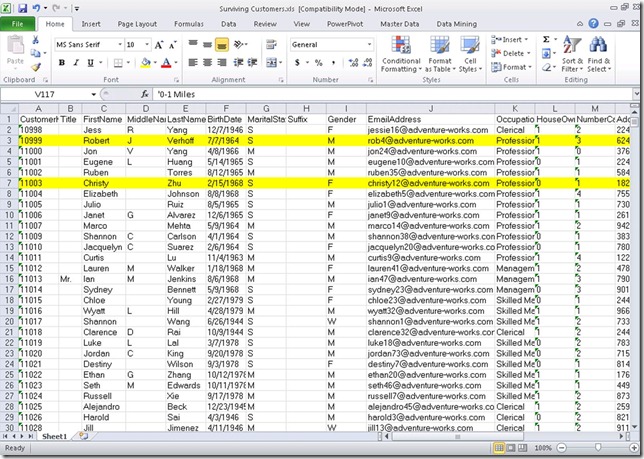Switch to Page Break Preview in status bar
Viewport: 644px width, 459px height.
pyautogui.click(x=522, y=448)
